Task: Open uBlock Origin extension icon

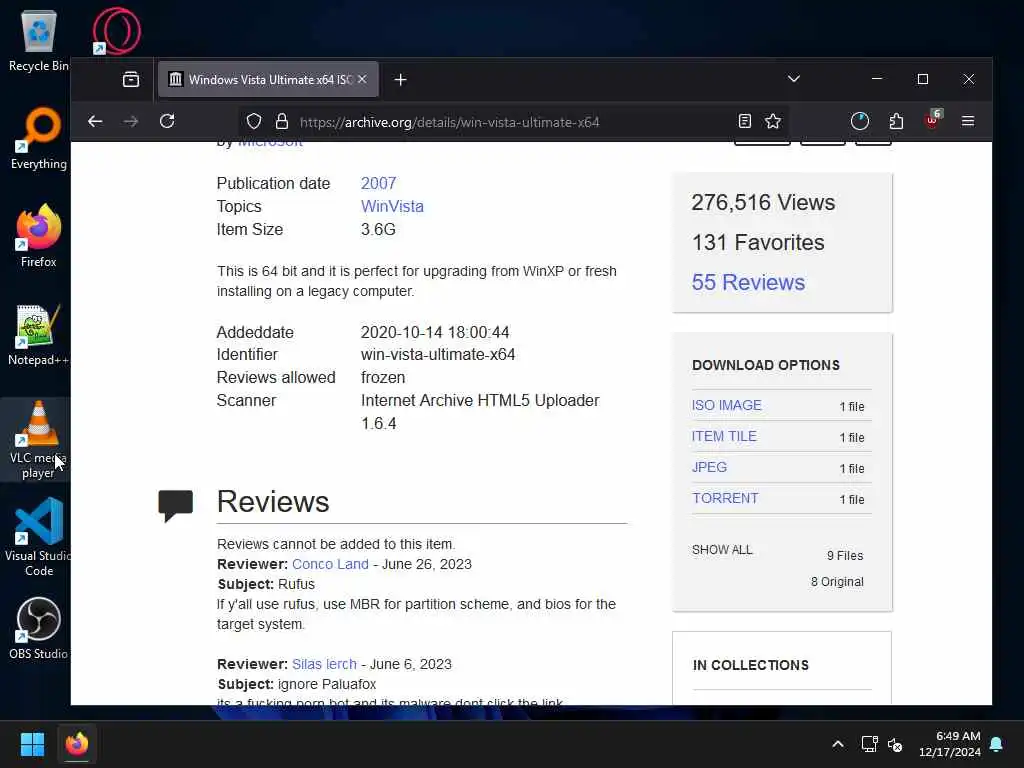Action: click(933, 120)
